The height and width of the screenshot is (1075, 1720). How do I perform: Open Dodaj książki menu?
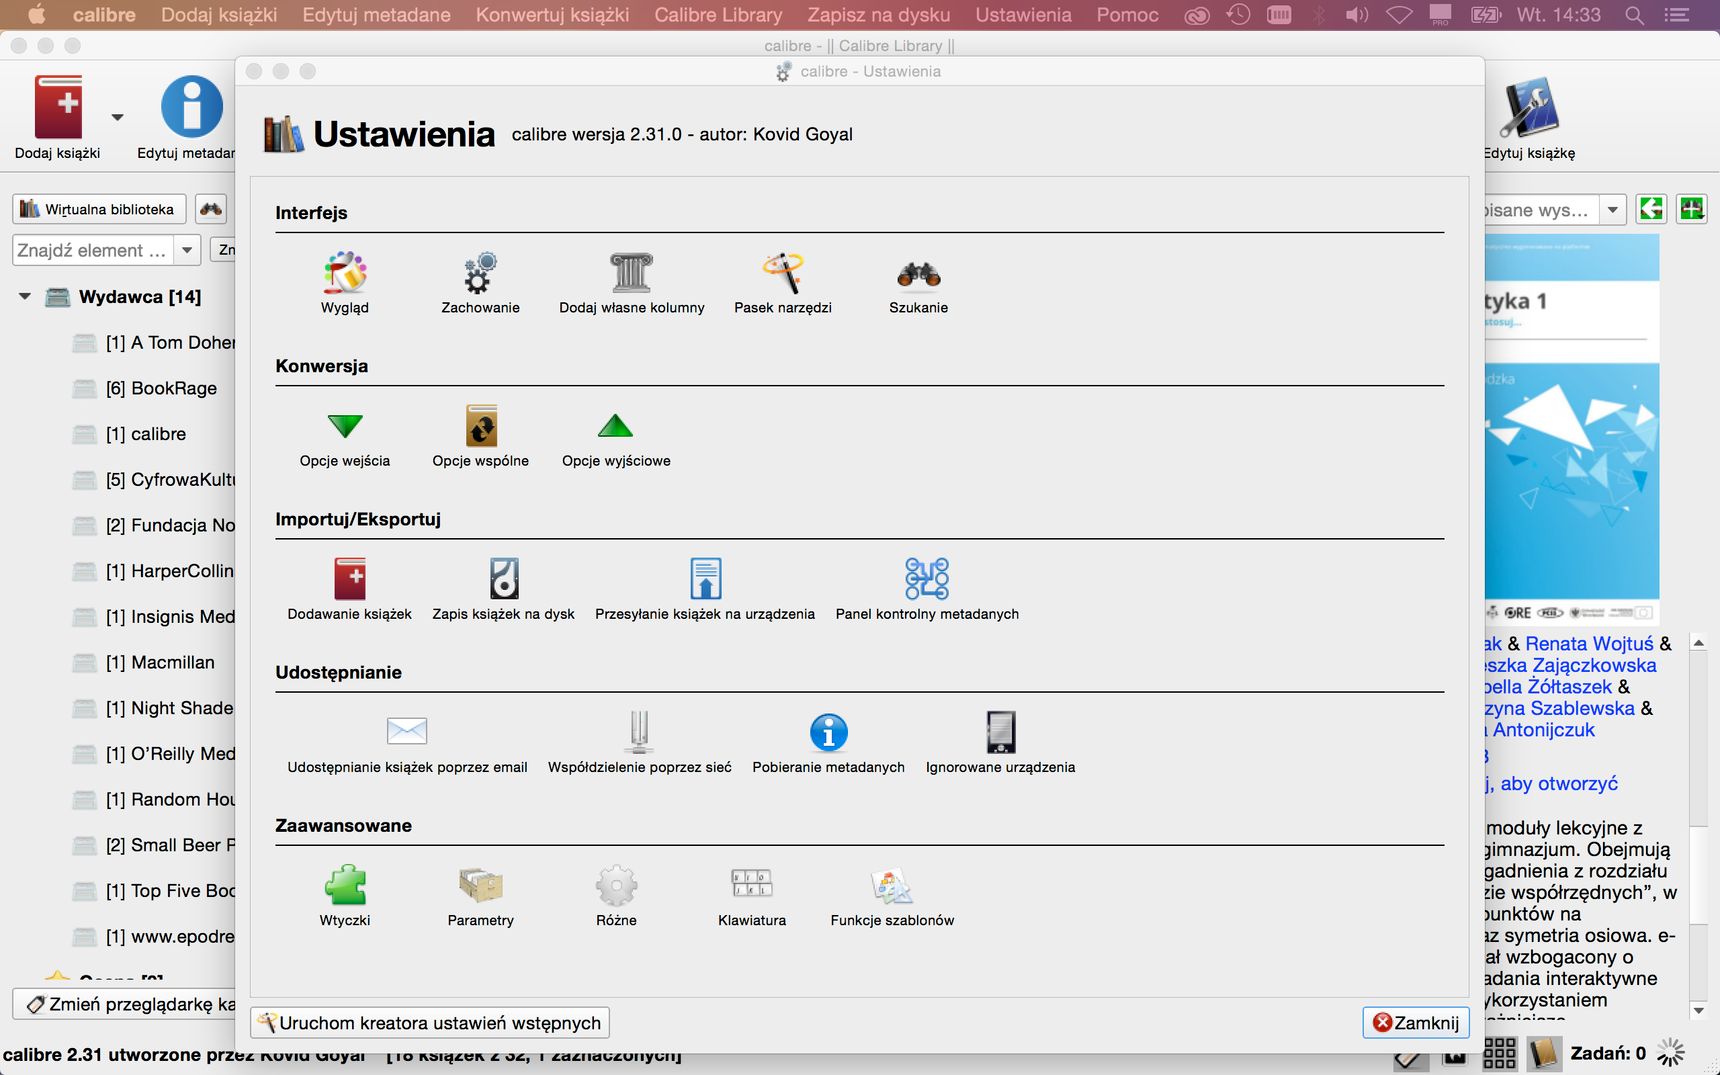point(219,15)
